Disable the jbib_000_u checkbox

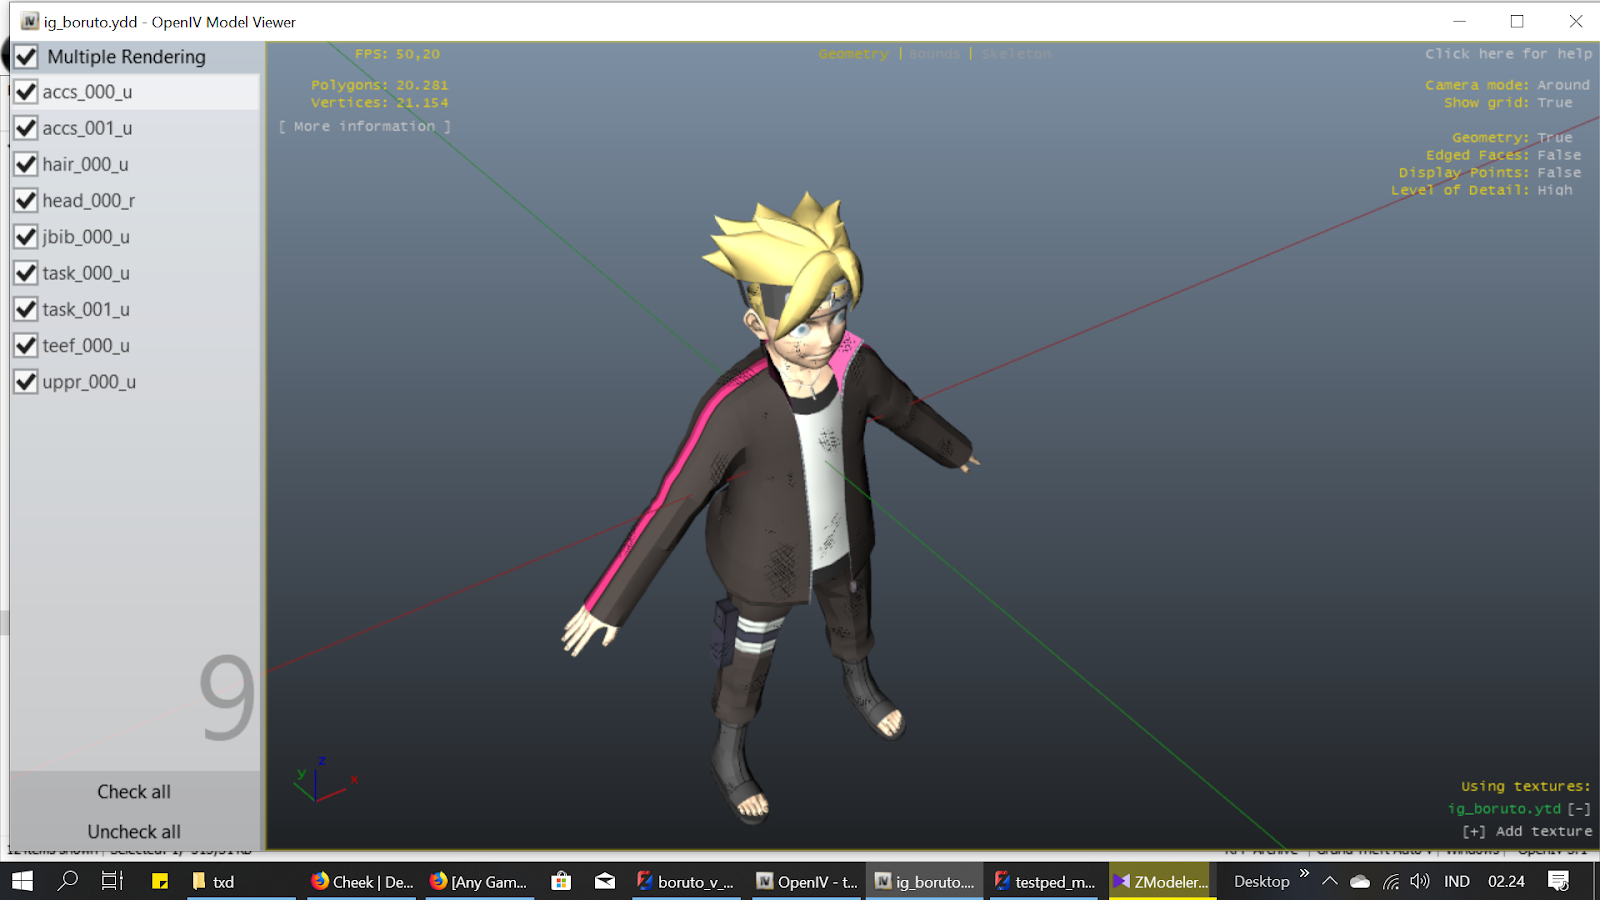26,237
